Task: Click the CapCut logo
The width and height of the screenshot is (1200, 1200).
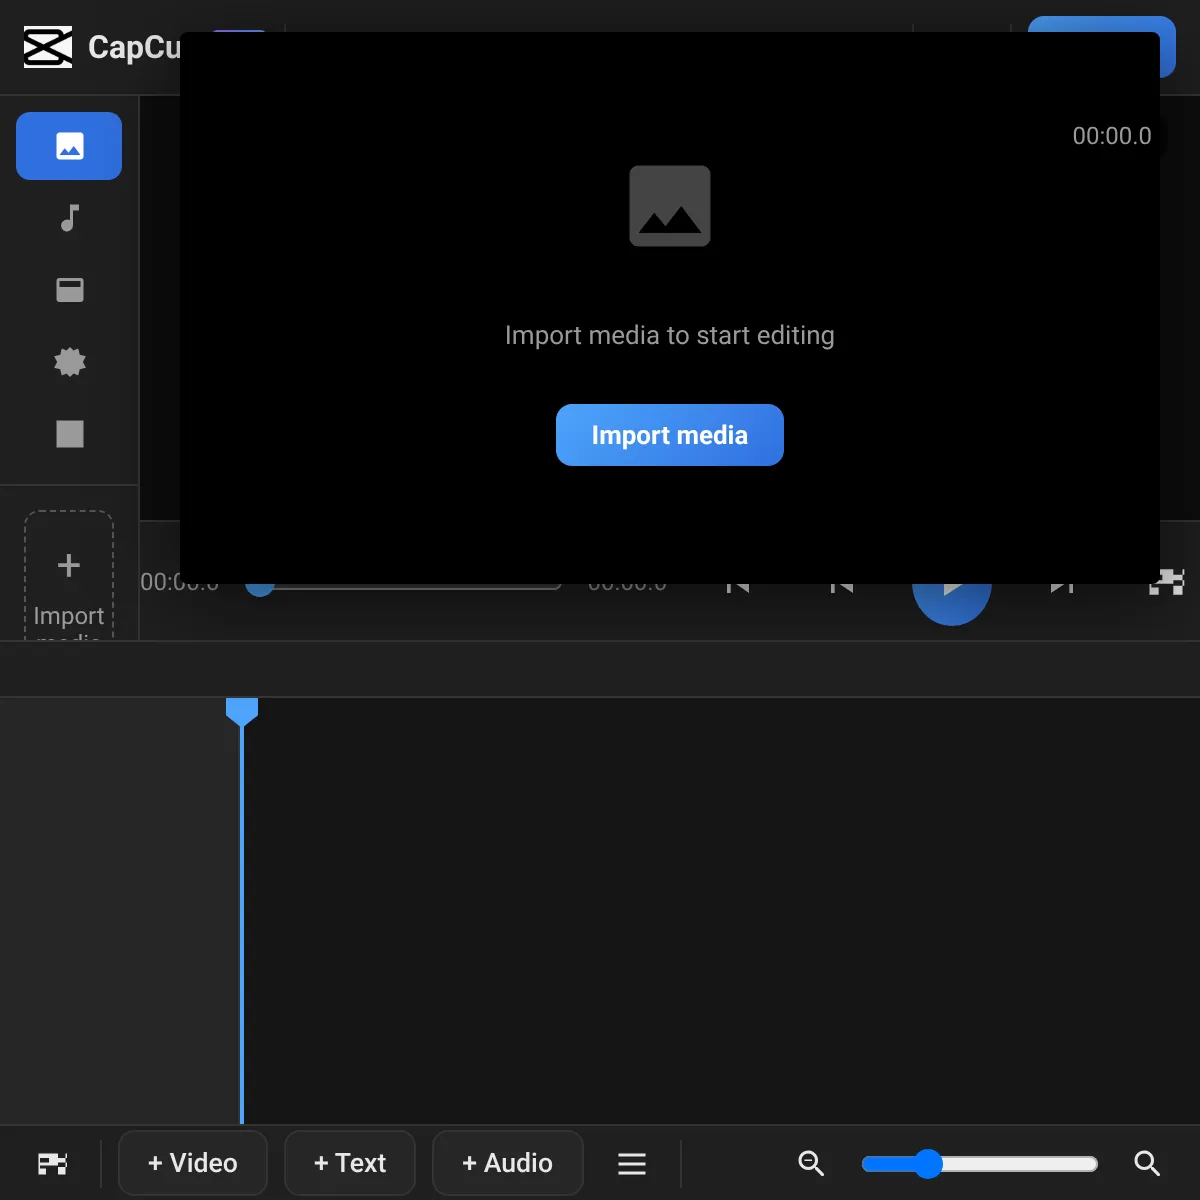Action: click(x=48, y=47)
